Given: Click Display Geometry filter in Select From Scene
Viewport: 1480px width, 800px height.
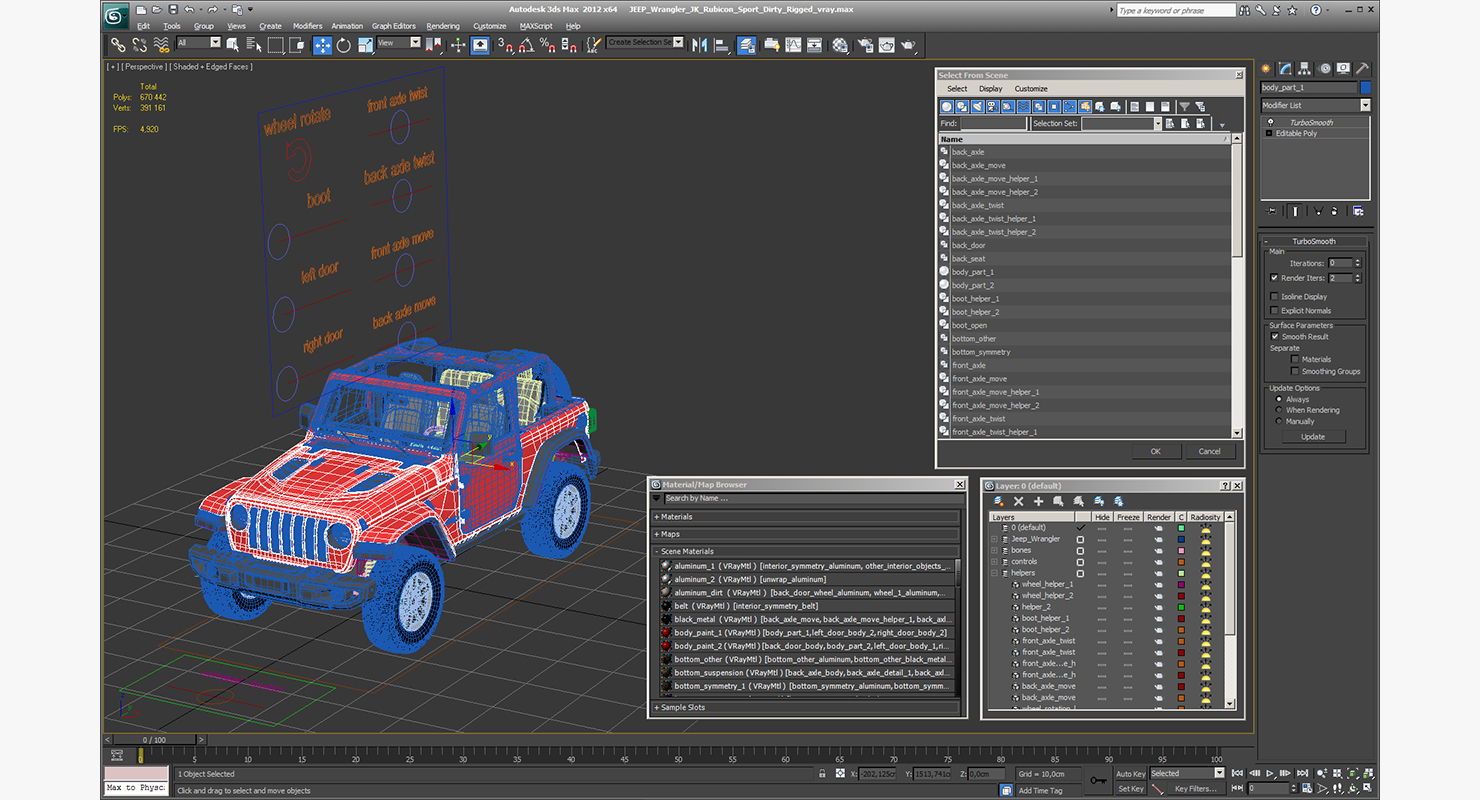Looking at the screenshot, I should [947, 106].
